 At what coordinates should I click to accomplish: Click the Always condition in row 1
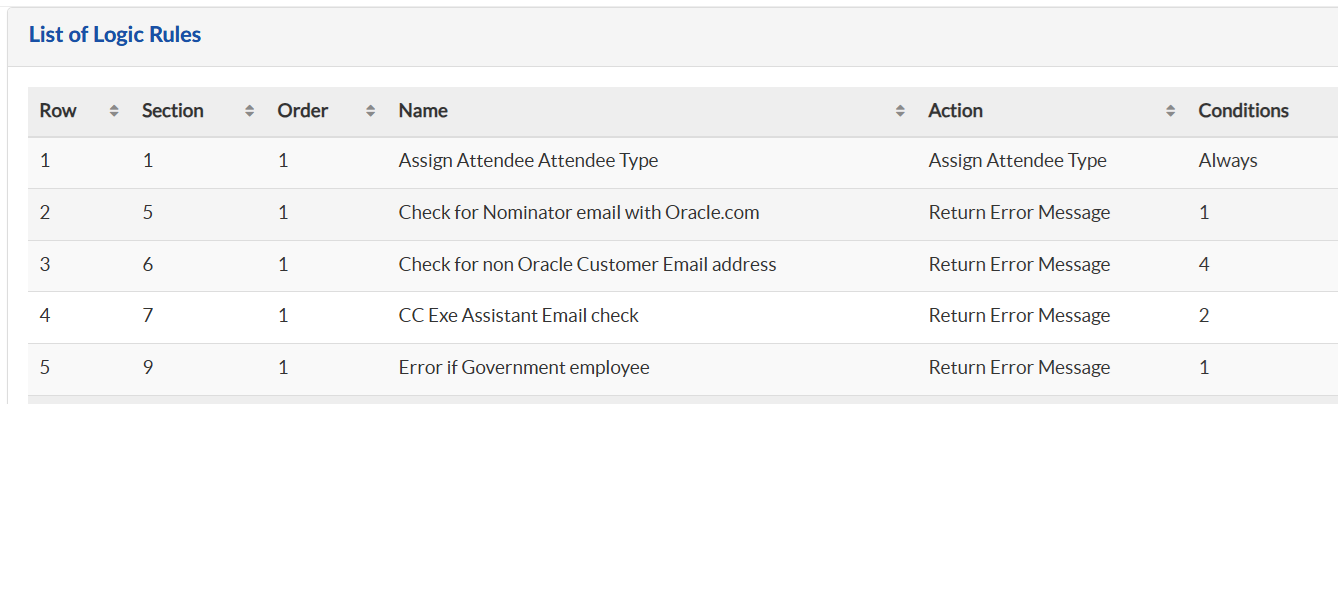coord(1228,160)
